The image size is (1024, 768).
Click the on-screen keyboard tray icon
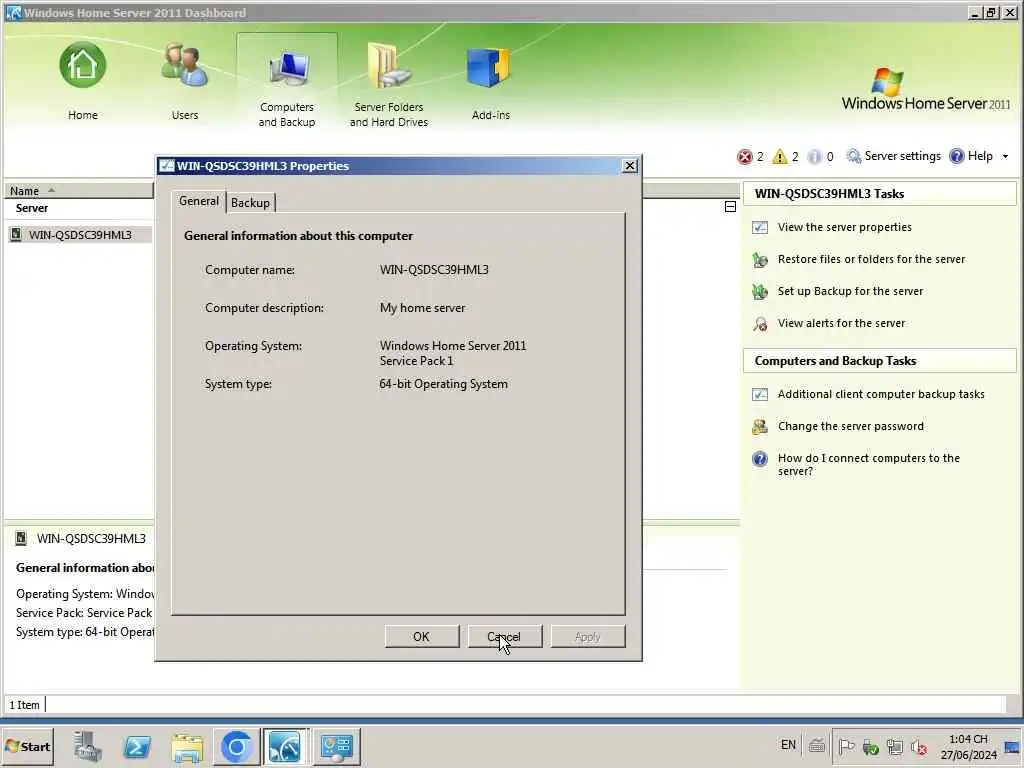[816, 746]
